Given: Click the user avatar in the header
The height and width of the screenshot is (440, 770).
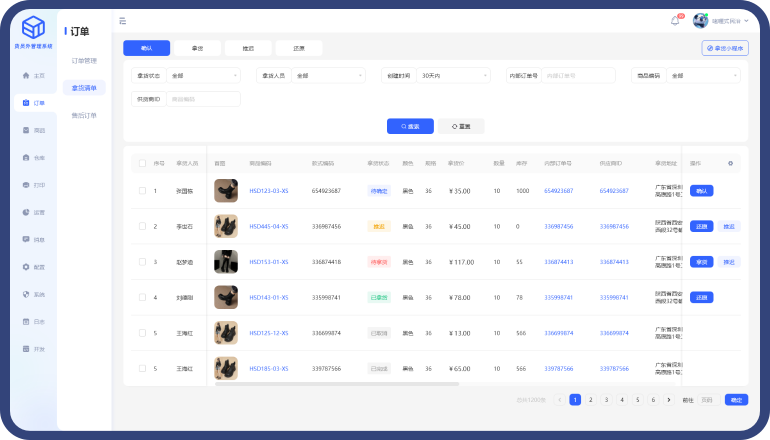Looking at the screenshot, I should tap(701, 20).
